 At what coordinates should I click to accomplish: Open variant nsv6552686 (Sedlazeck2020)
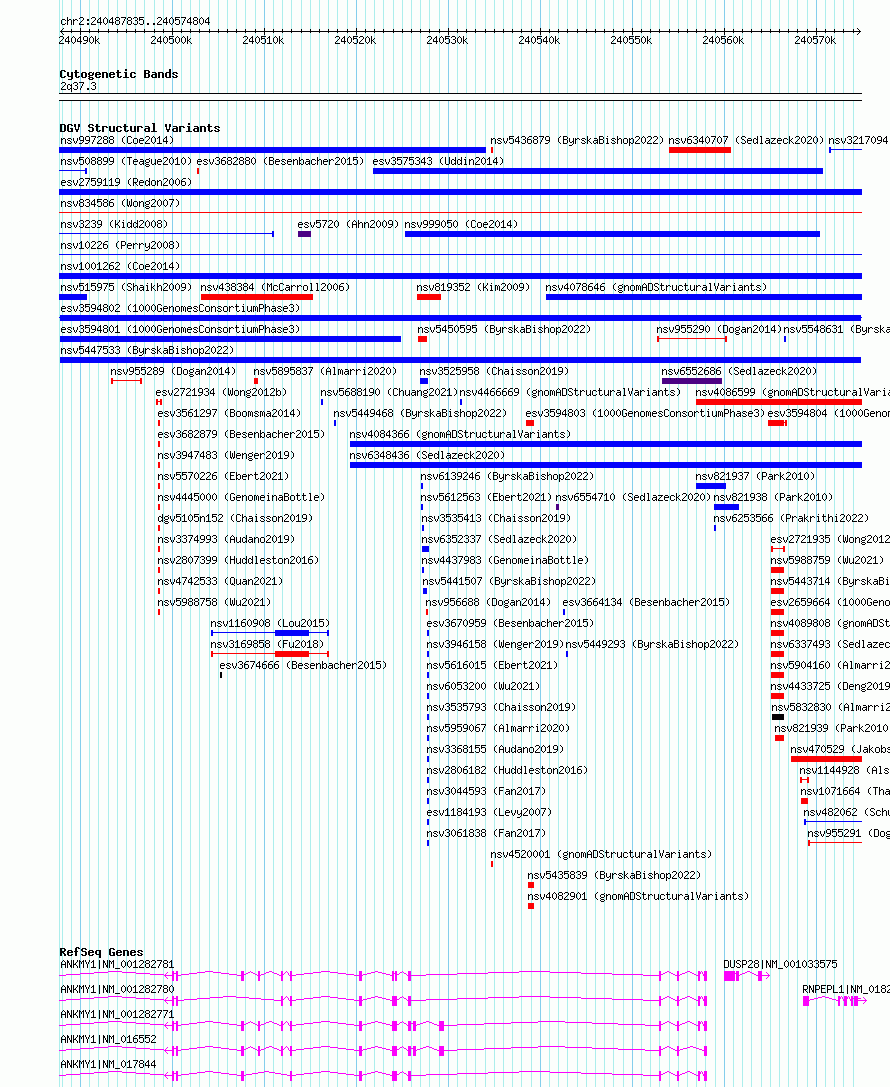click(739, 371)
